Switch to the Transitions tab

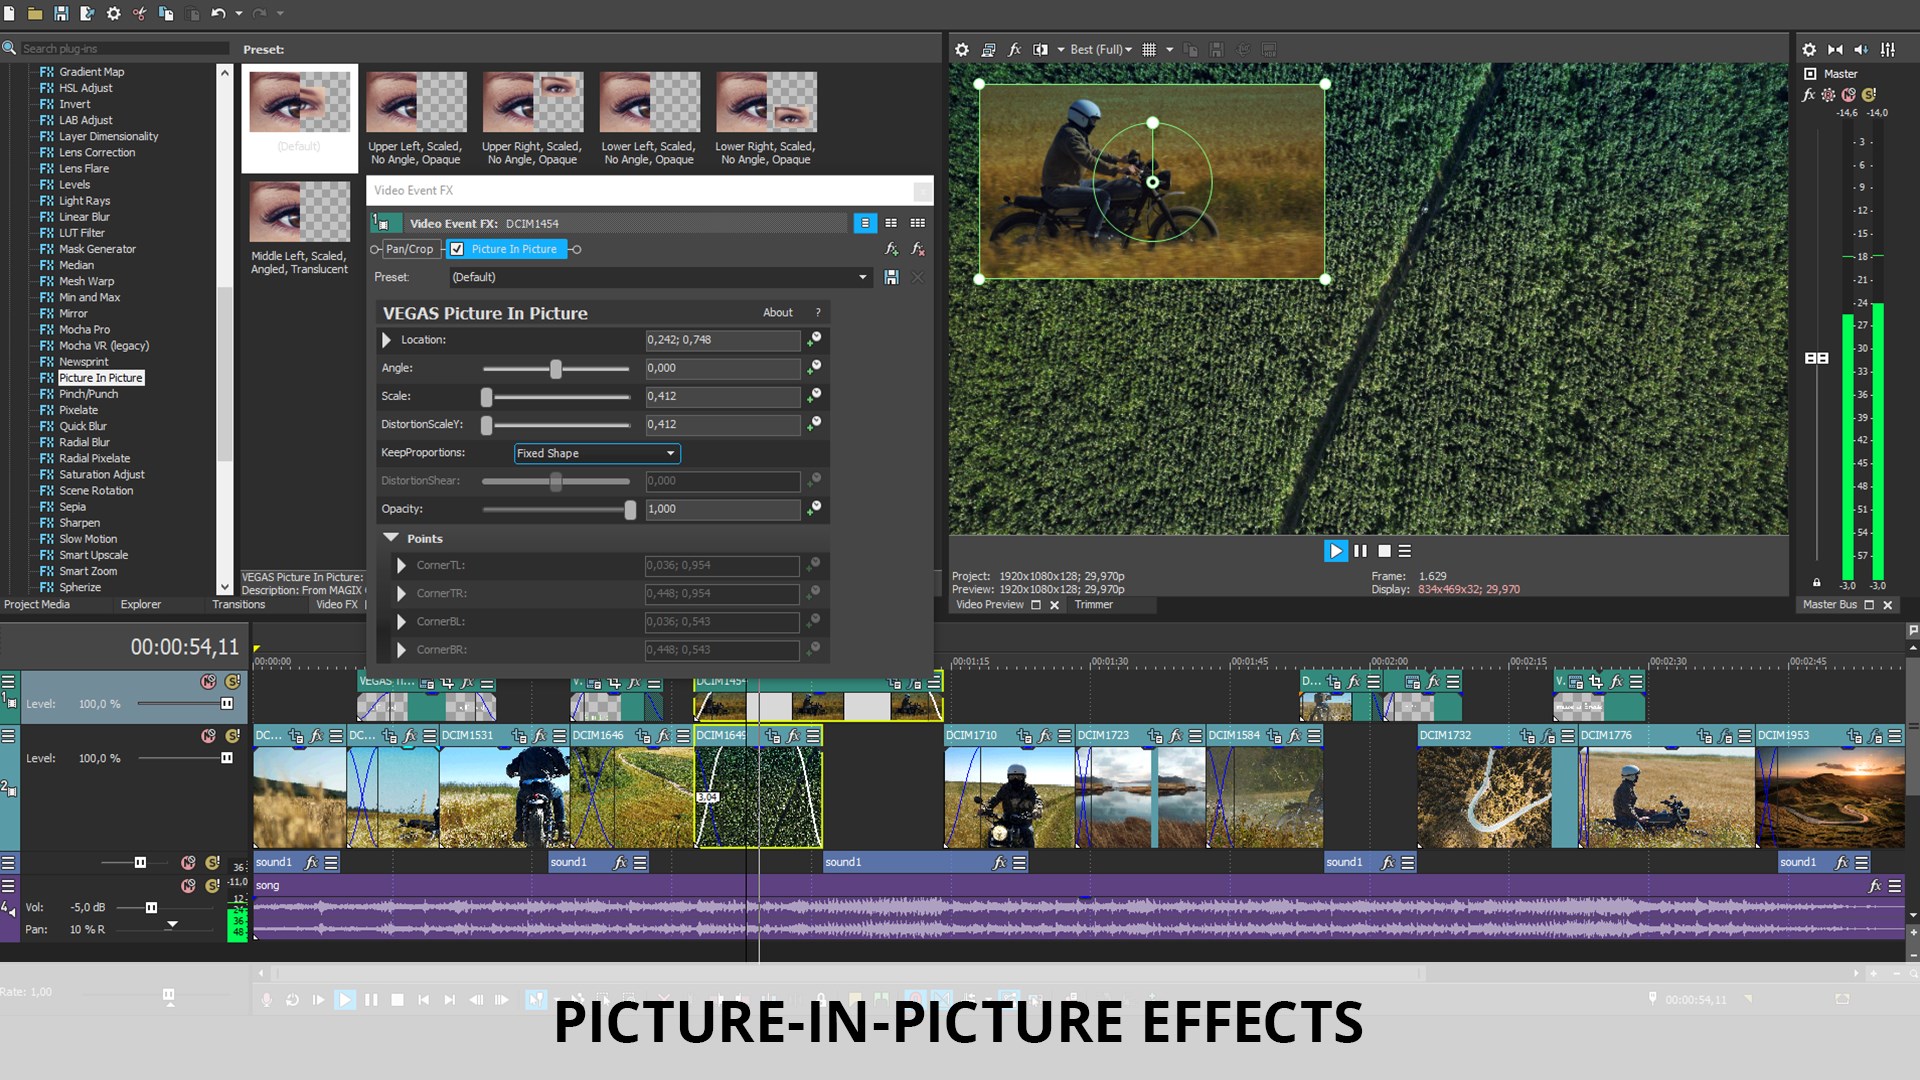coord(238,604)
